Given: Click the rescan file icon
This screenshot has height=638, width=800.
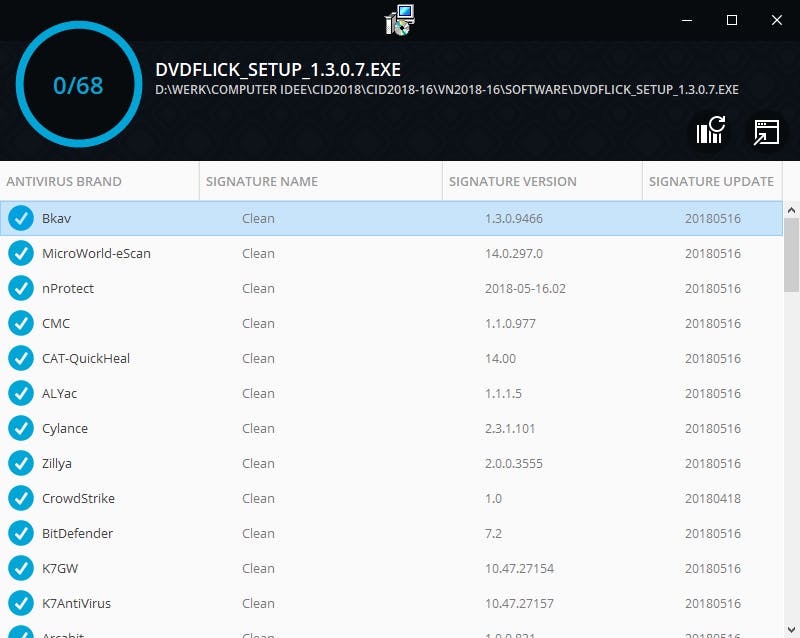Looking at the screenshot, I should [x=711, y=131].
